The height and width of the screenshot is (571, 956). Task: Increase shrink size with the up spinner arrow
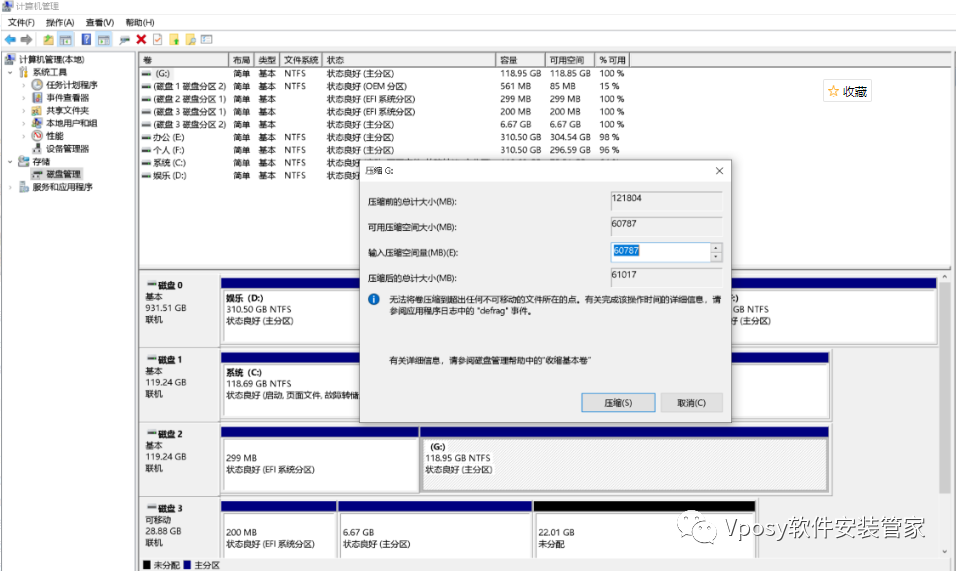coord(716,247)
